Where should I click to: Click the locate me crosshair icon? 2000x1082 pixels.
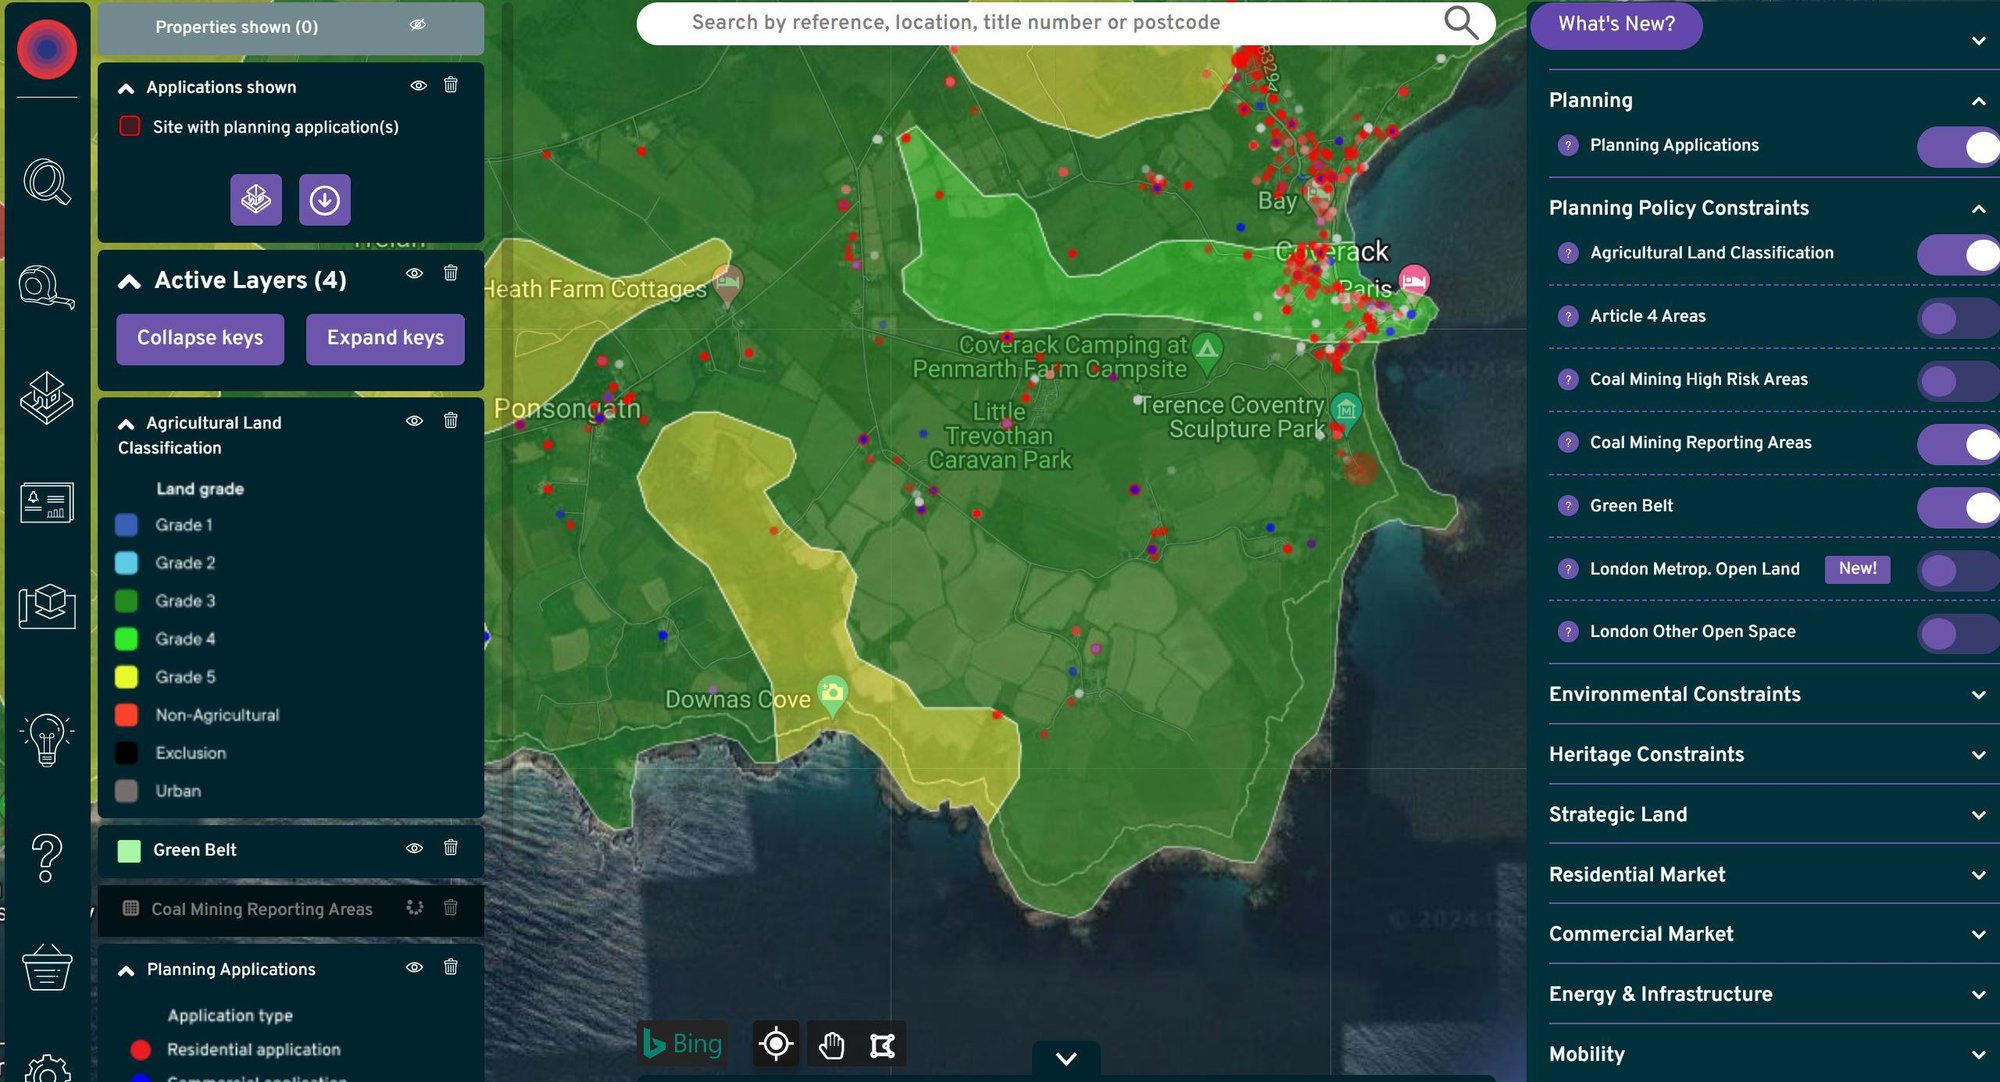[775, 1045]
